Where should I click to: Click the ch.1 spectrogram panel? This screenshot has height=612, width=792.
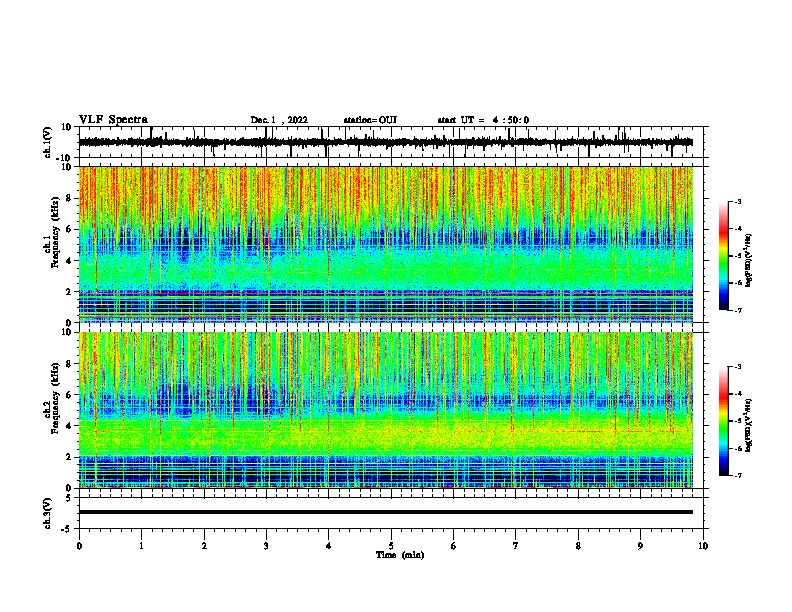pyautogui.click(x=385, y=244)
